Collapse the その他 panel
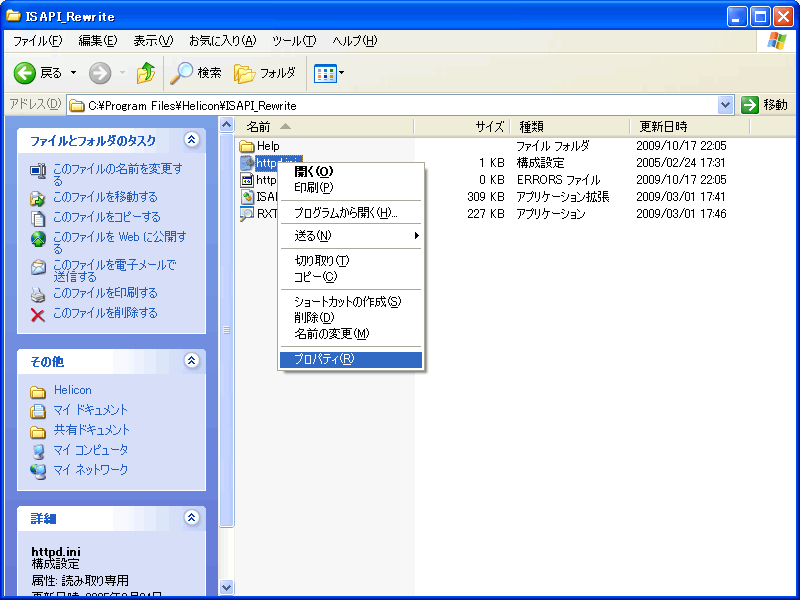The height and width of the screenshot is (600, 800). coord(191,361)
